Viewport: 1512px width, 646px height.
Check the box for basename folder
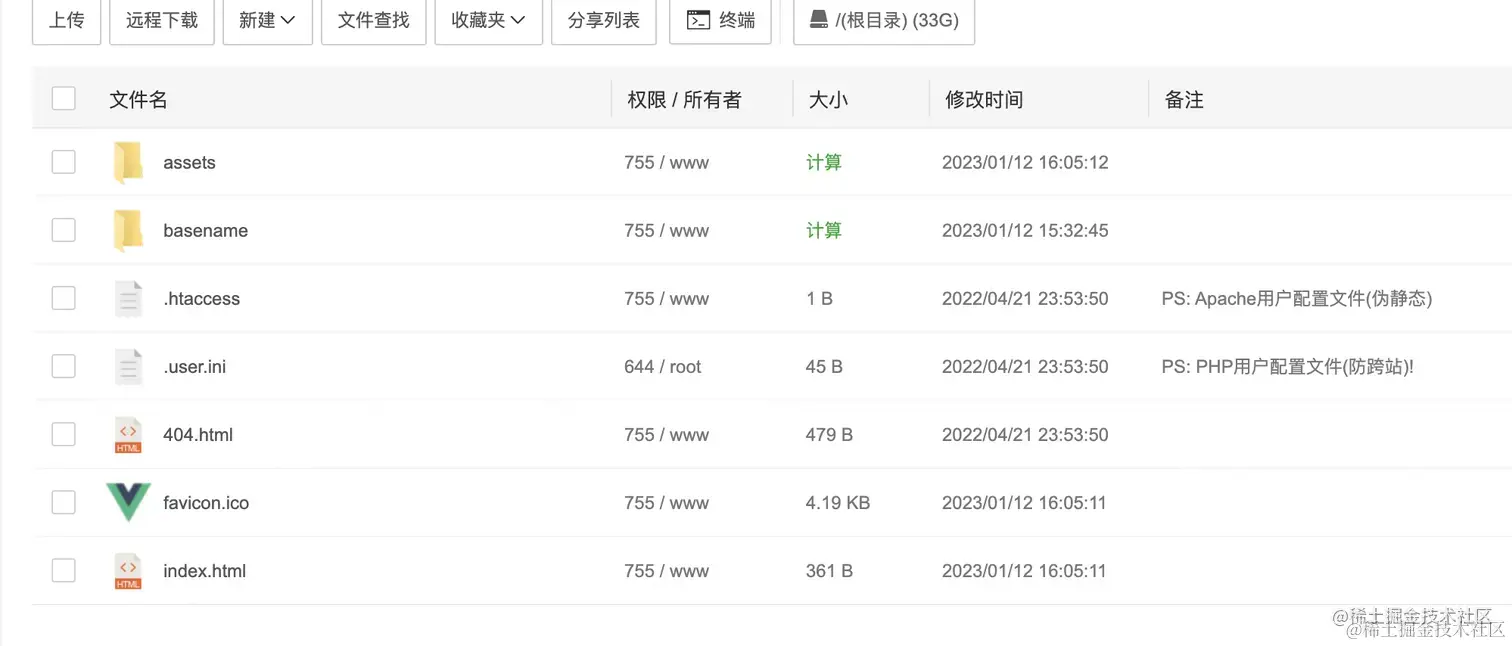[64, 230]
